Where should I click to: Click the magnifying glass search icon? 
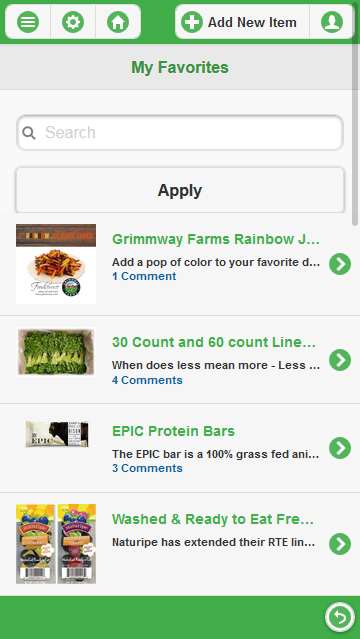tap(29, 132)
